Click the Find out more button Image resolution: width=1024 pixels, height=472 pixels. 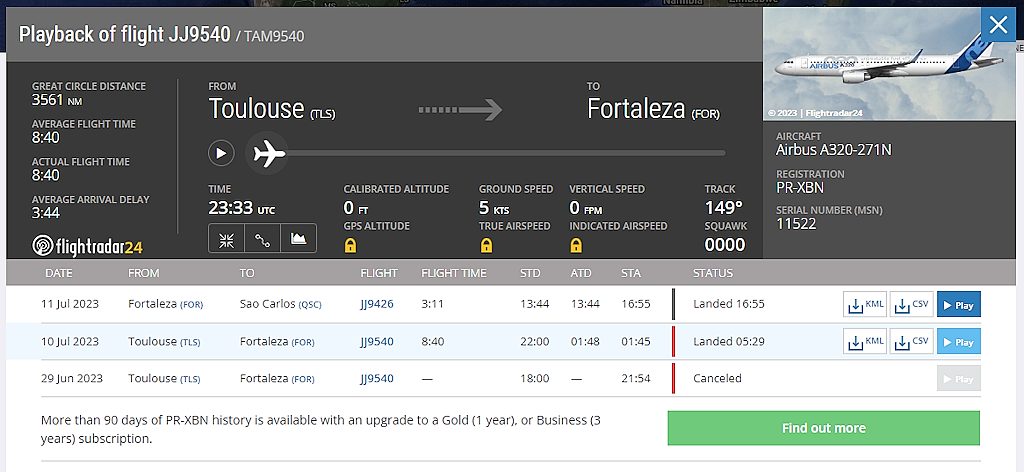[x=823, y=428]
